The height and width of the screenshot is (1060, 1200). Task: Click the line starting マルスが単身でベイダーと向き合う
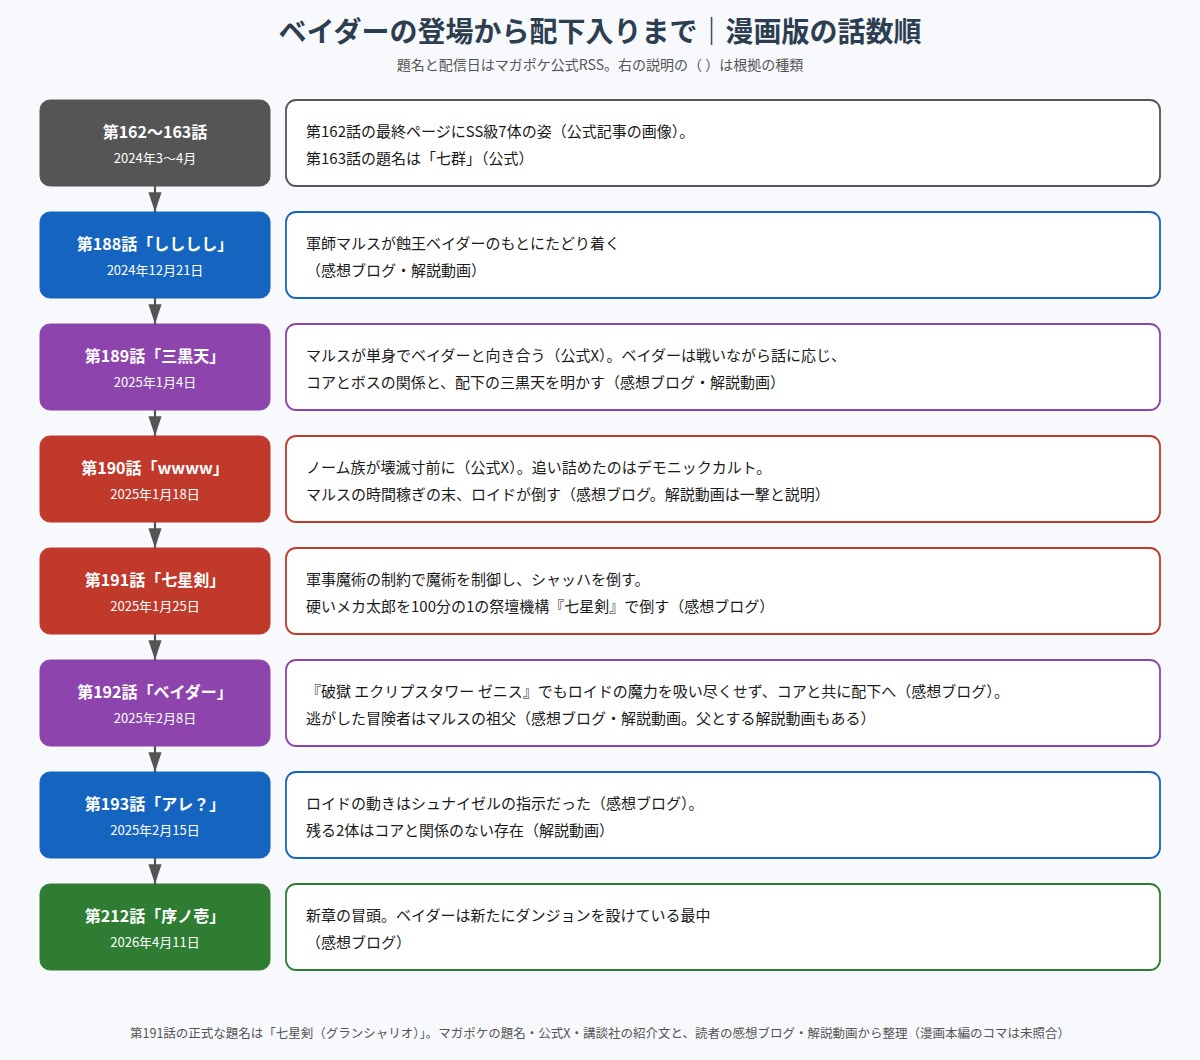click(x=572, y=355)
